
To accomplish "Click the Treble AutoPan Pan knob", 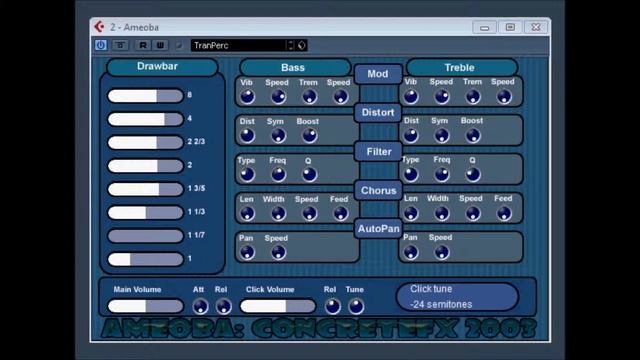I will coord(411,252).
